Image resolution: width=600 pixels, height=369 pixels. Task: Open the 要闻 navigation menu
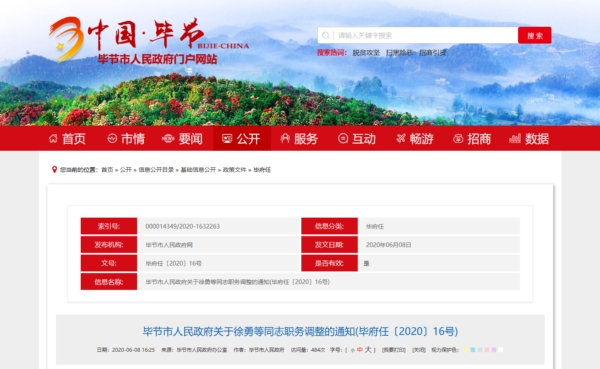182,139
